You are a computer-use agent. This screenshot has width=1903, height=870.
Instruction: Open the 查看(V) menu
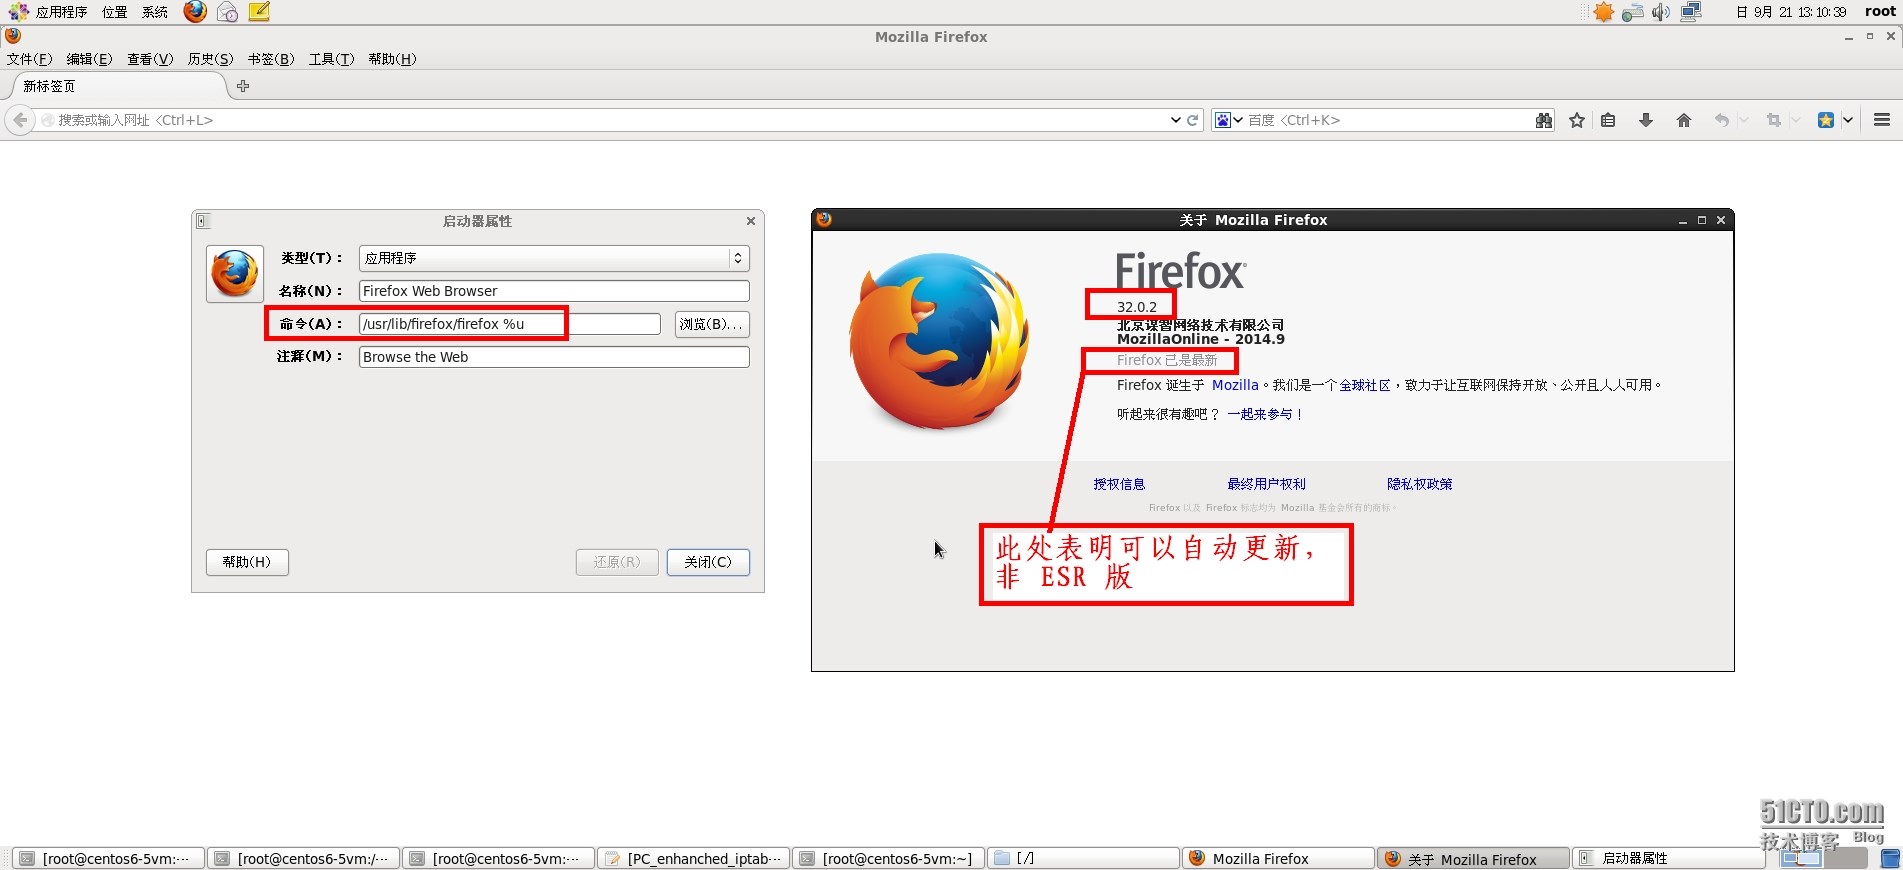tap(150, 59)
